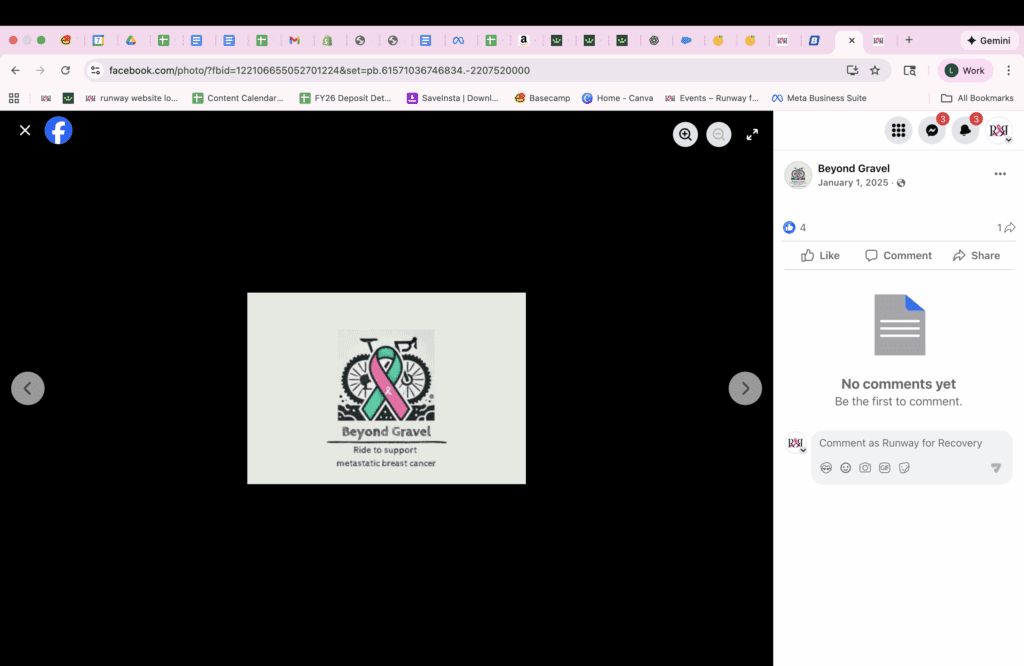Add a sticker to the comment
The width and height of the screenshot is (1024, 666).
click(904, 468)
